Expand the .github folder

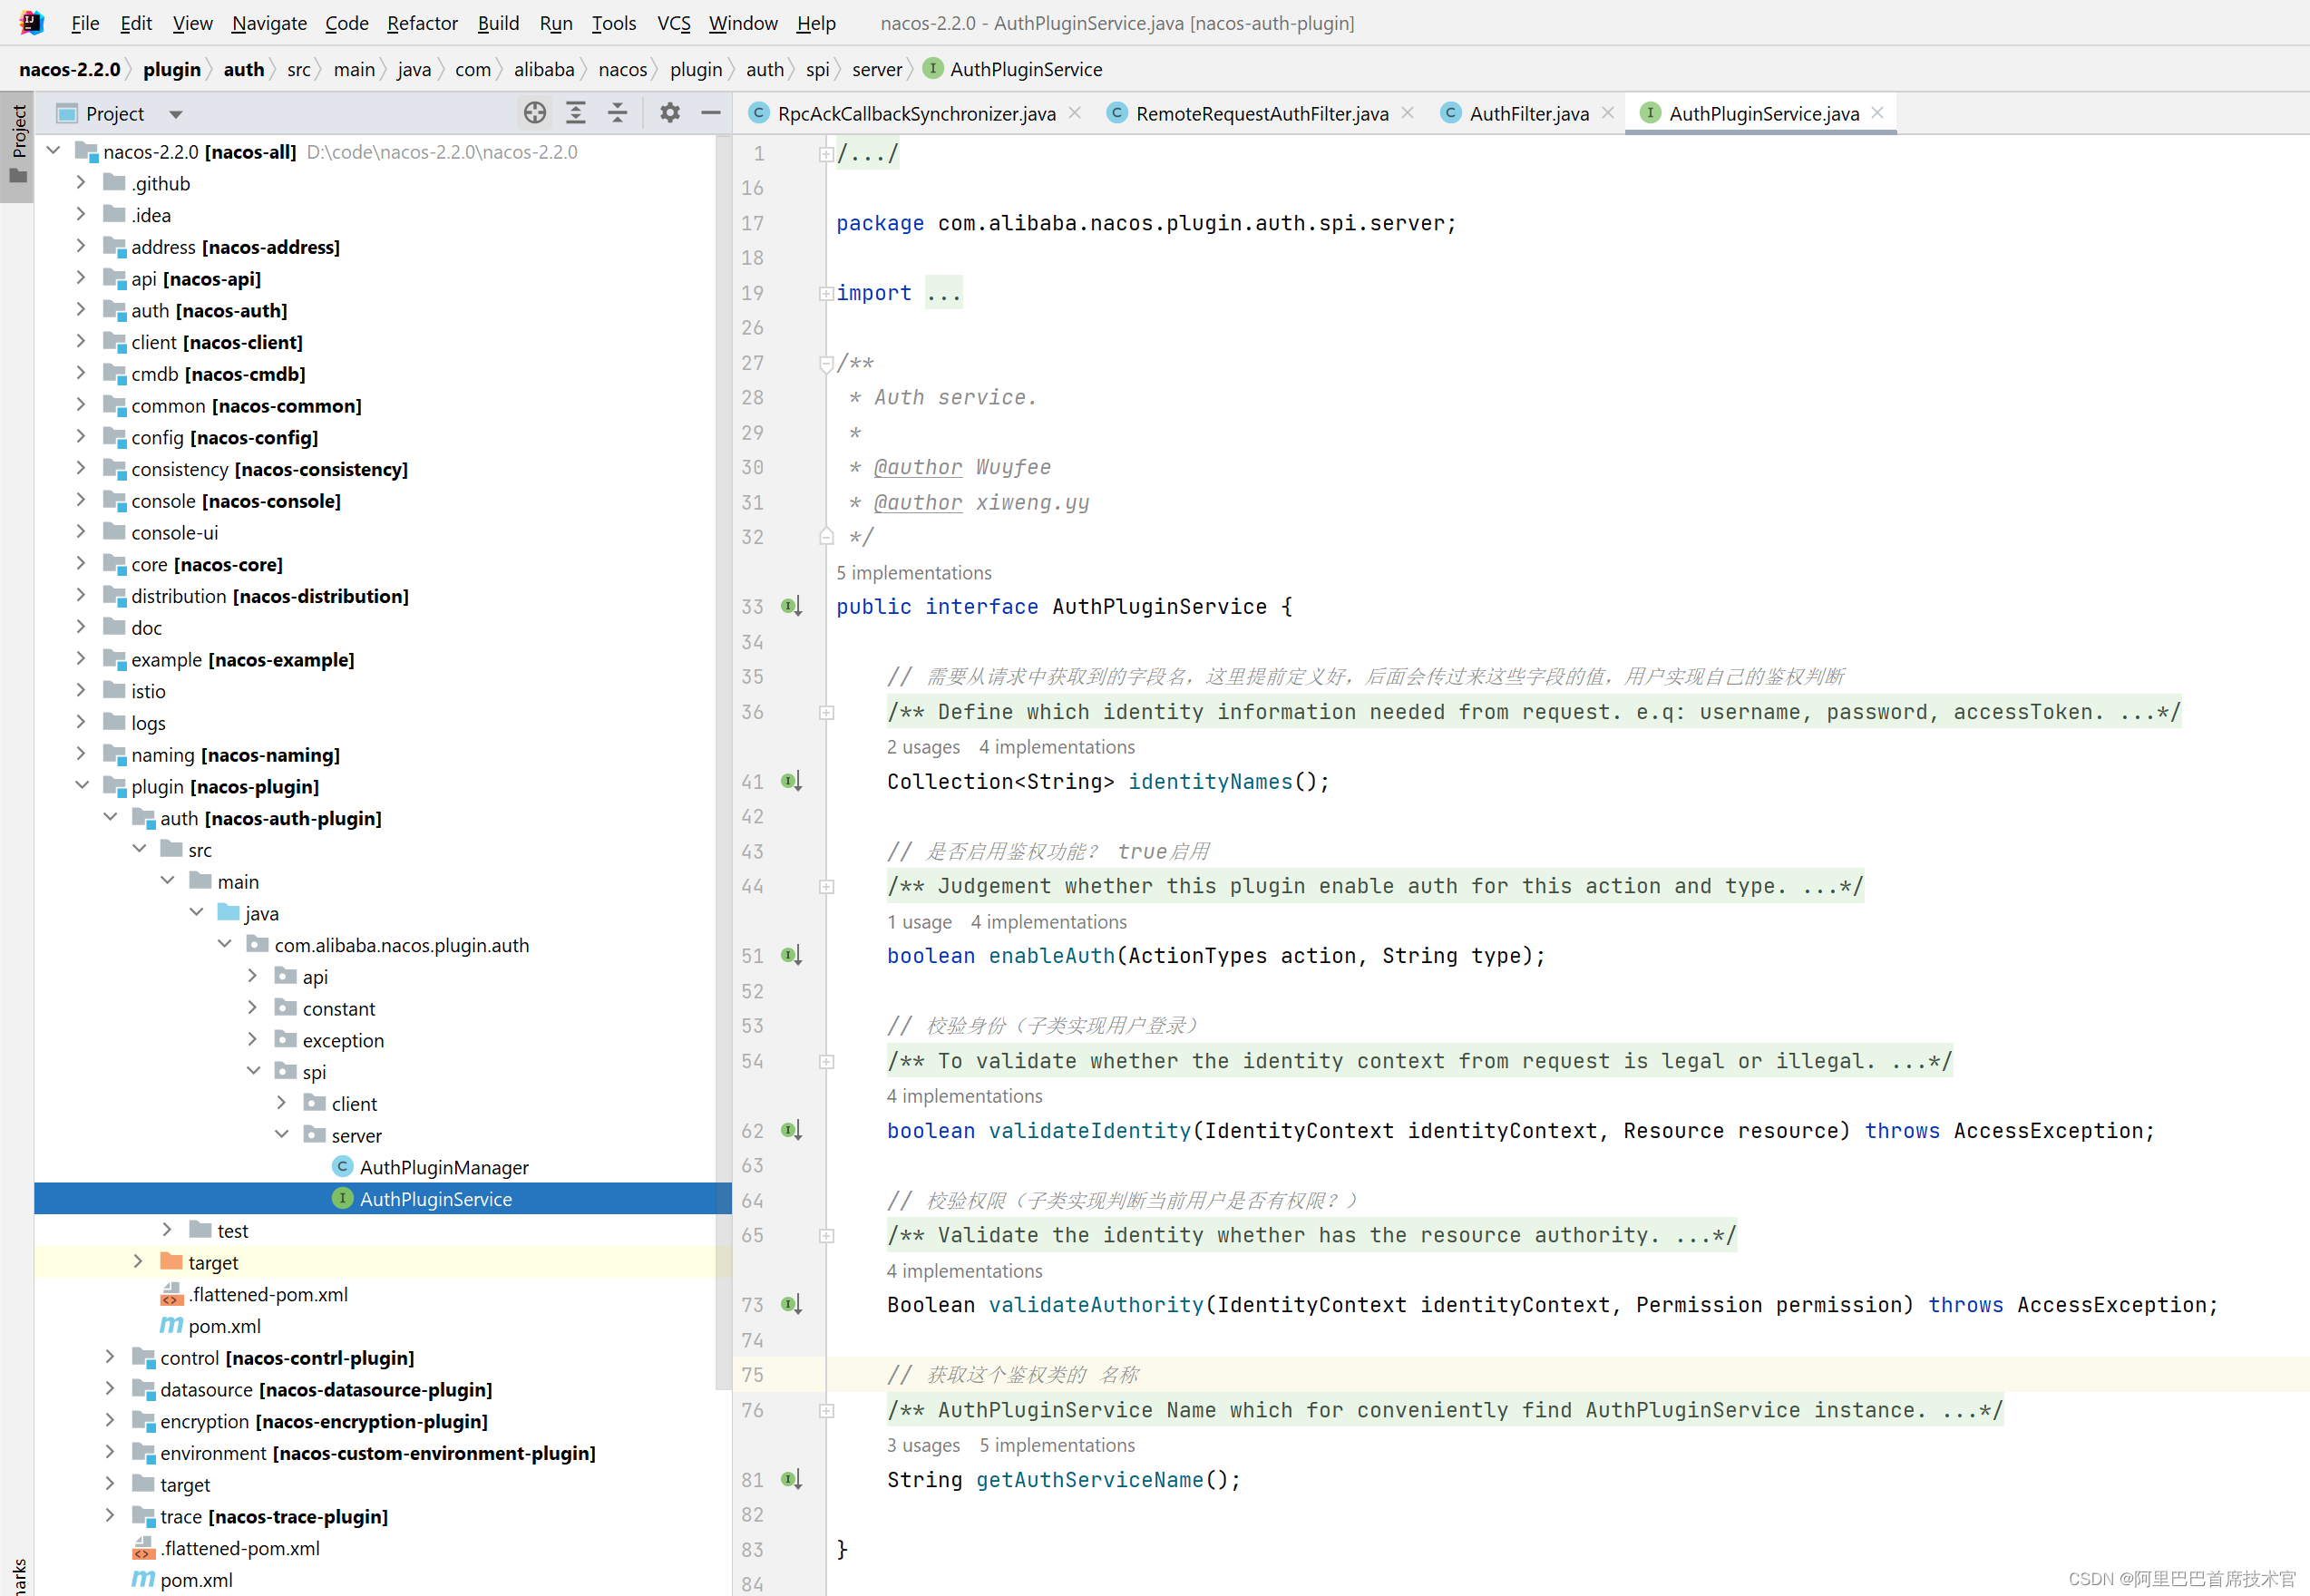[81, 183]
